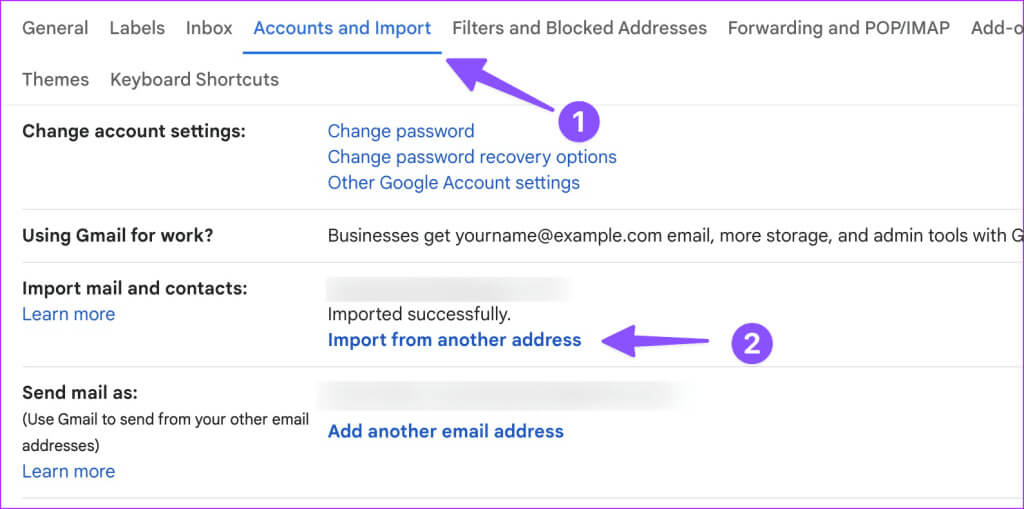Open Other Google Account settings
The width and height of the screenshot is (1024, 509).
[453, 183]
